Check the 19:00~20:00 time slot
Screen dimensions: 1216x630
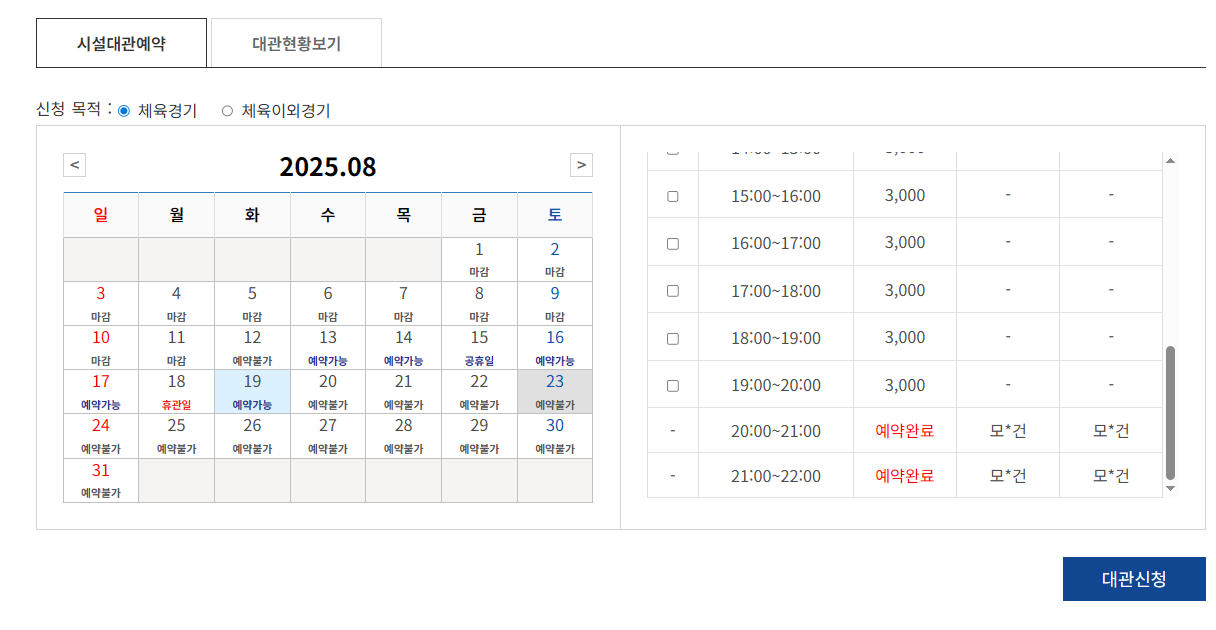click(x=673, y=386)
